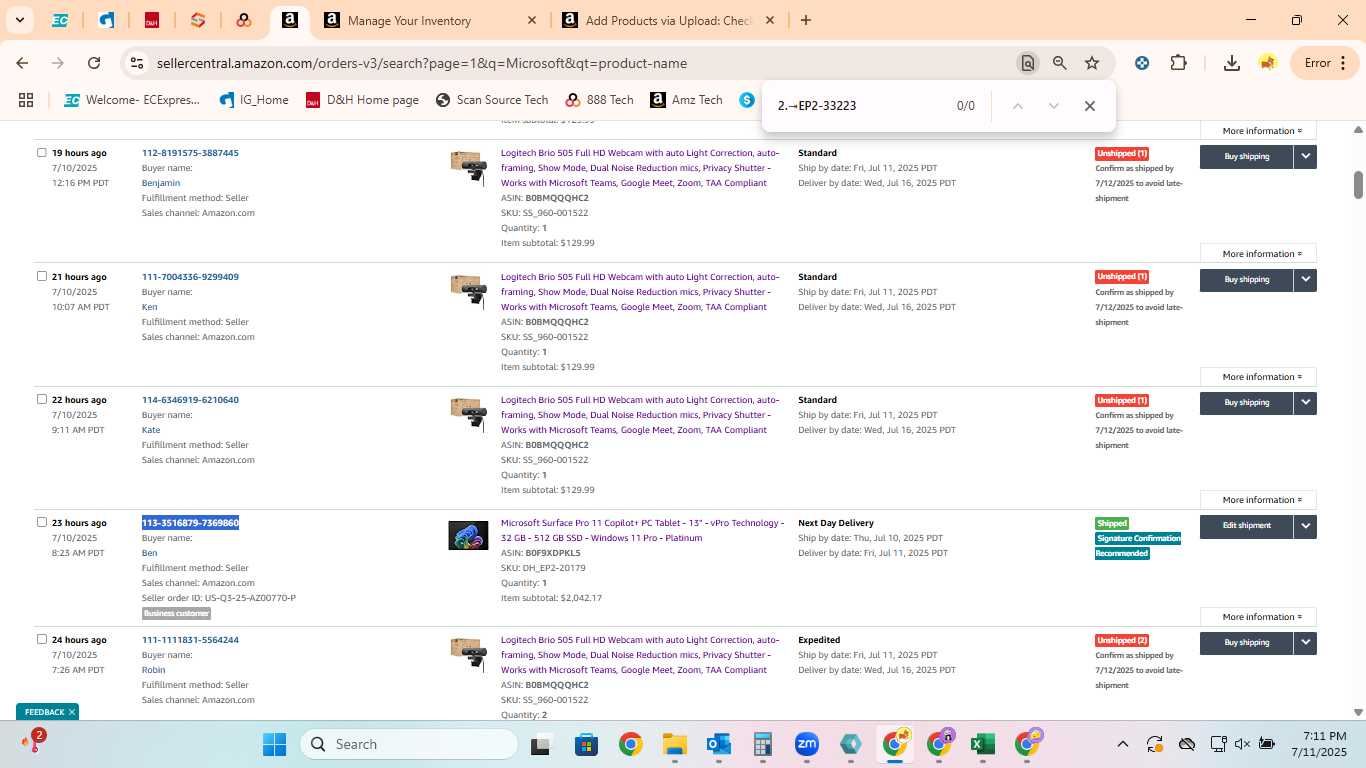Expand More information for order 111-7004336-9299409
Viewport: 1366px width, 768px height.
click(1258, 377)
